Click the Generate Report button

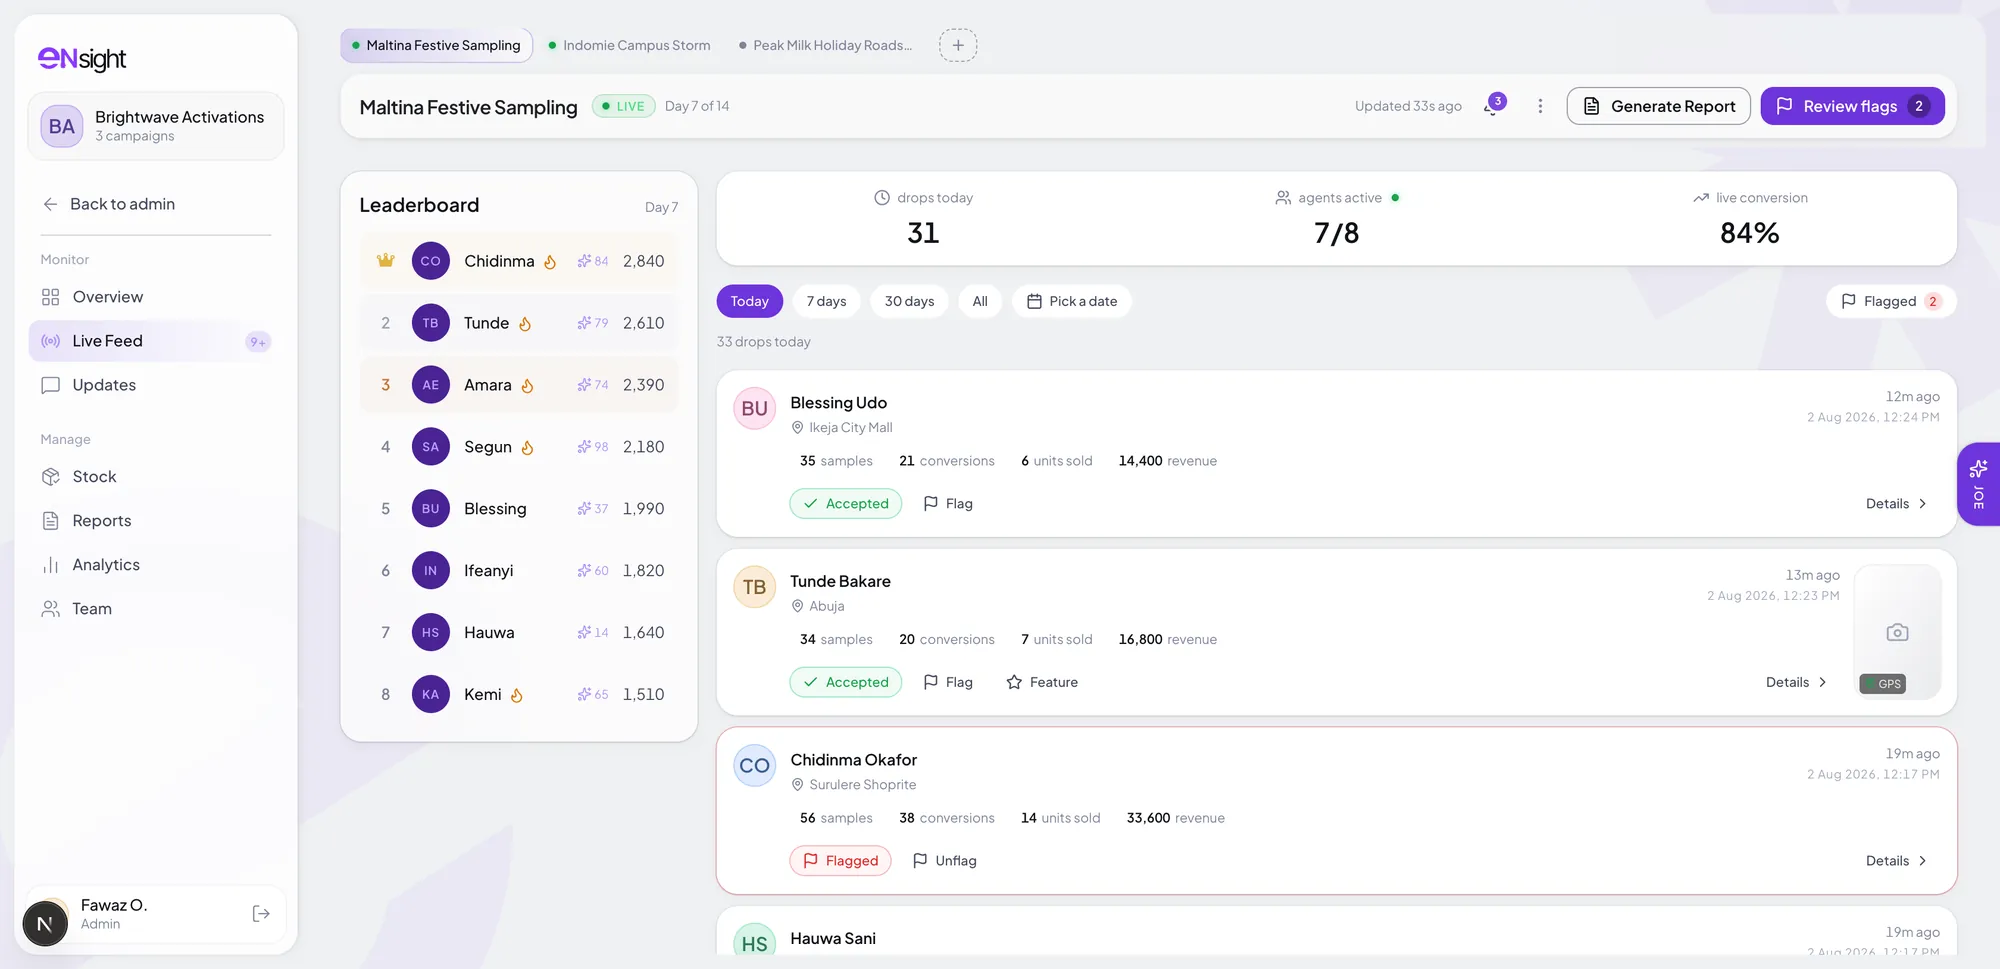pyautogui.click(x=1659, y=106)
